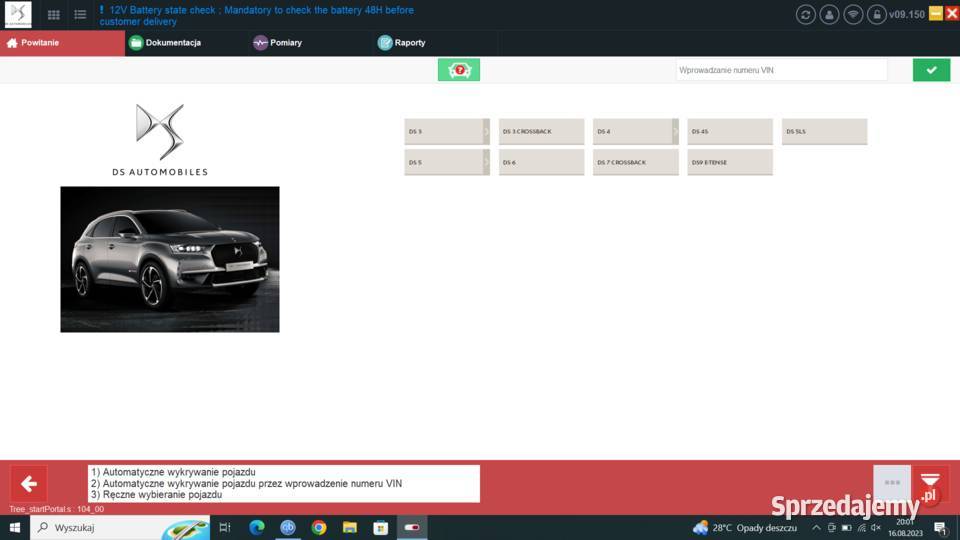Confirm VIN with the green checkmark button
This screenshot has width=960, height=540.
point(931,70)
